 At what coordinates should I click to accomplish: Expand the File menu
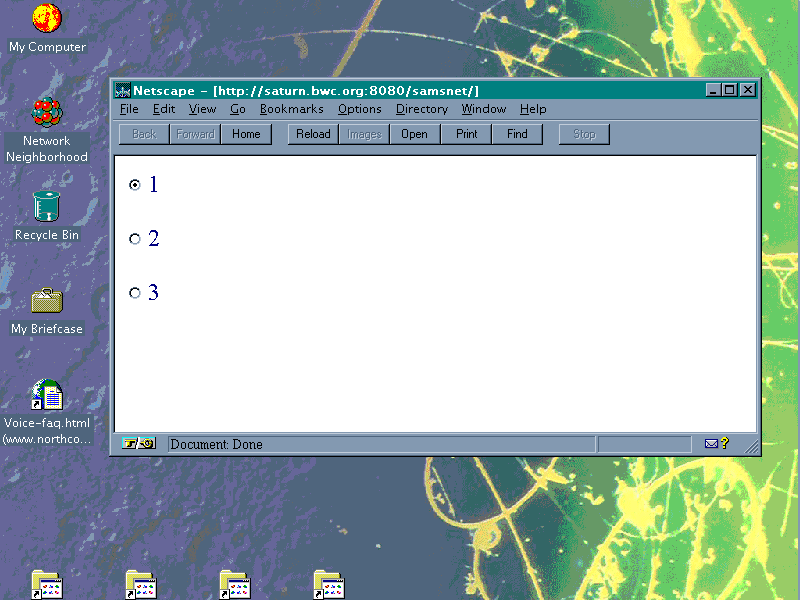coord(129,109)
